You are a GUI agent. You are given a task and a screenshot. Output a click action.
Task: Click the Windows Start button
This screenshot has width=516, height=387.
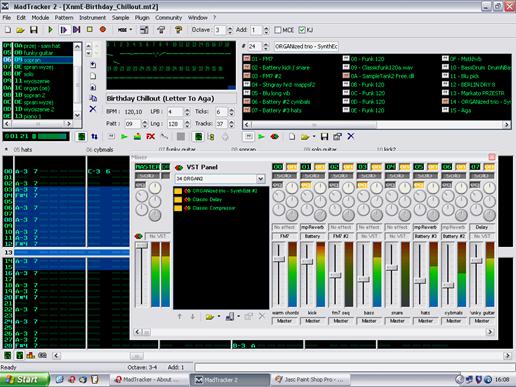pyautogui.click(x=24, y=379)
